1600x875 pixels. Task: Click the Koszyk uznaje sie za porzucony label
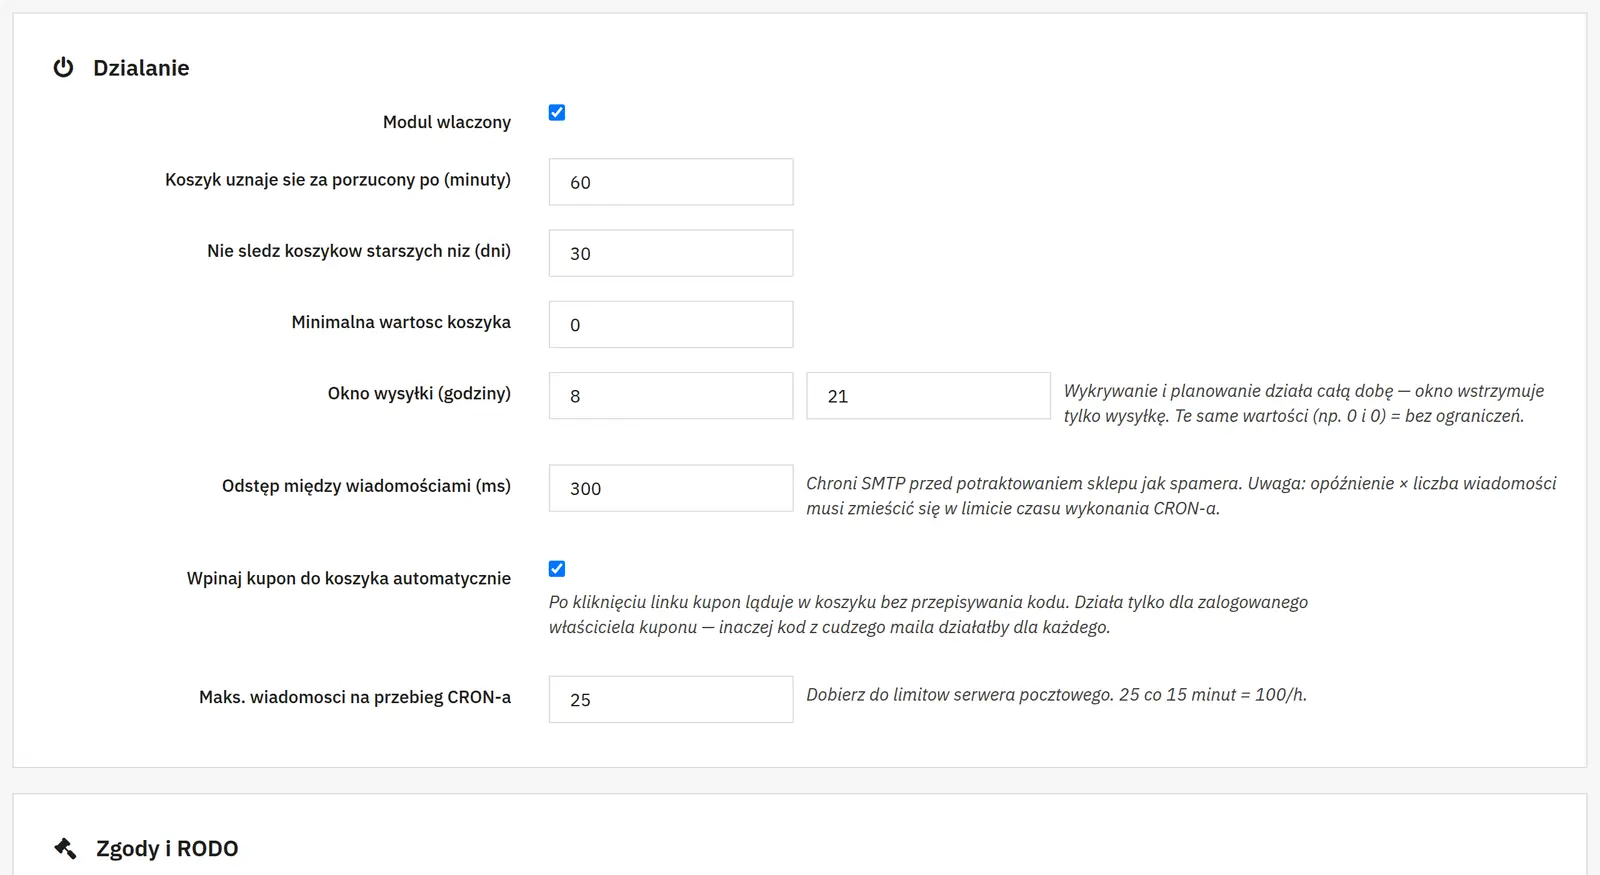tap(338, 180)
